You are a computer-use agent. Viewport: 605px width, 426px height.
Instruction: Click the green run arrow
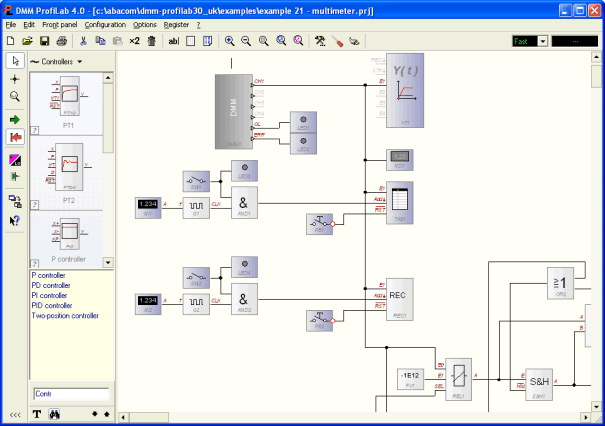coord(15,120)
